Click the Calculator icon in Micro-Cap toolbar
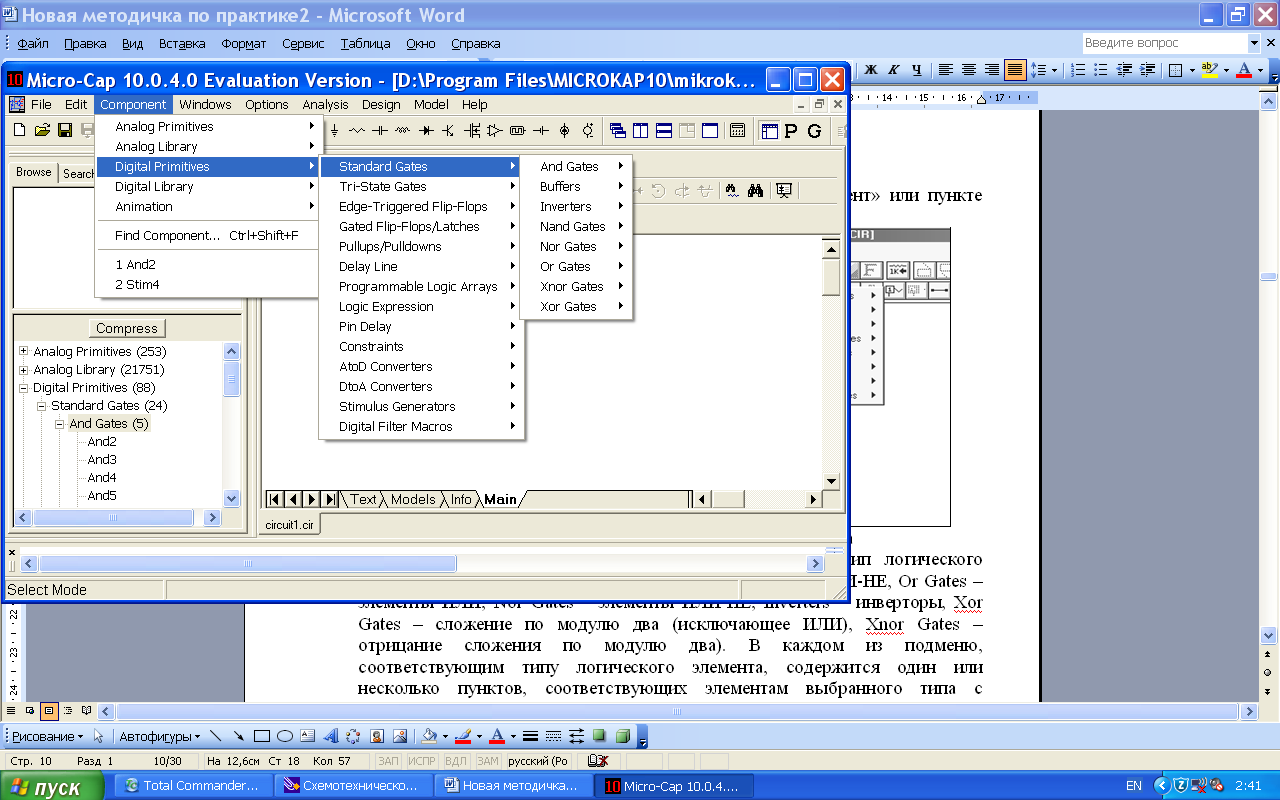 [x=737, y=130]
